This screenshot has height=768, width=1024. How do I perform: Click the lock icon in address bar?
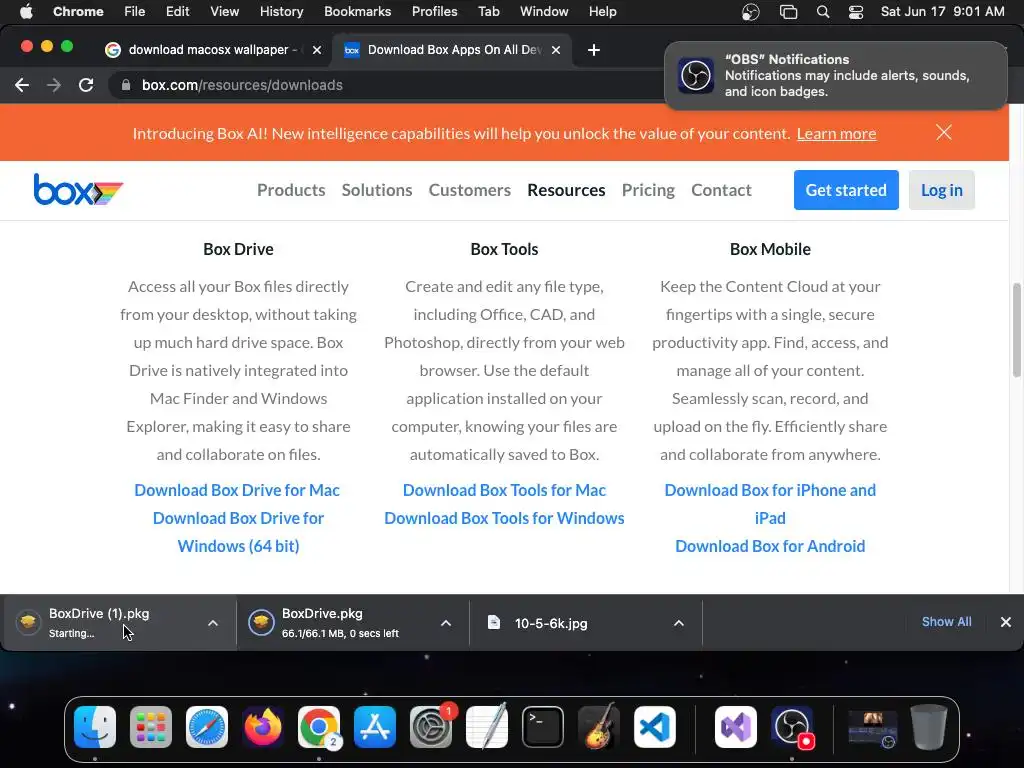[126, 85]
